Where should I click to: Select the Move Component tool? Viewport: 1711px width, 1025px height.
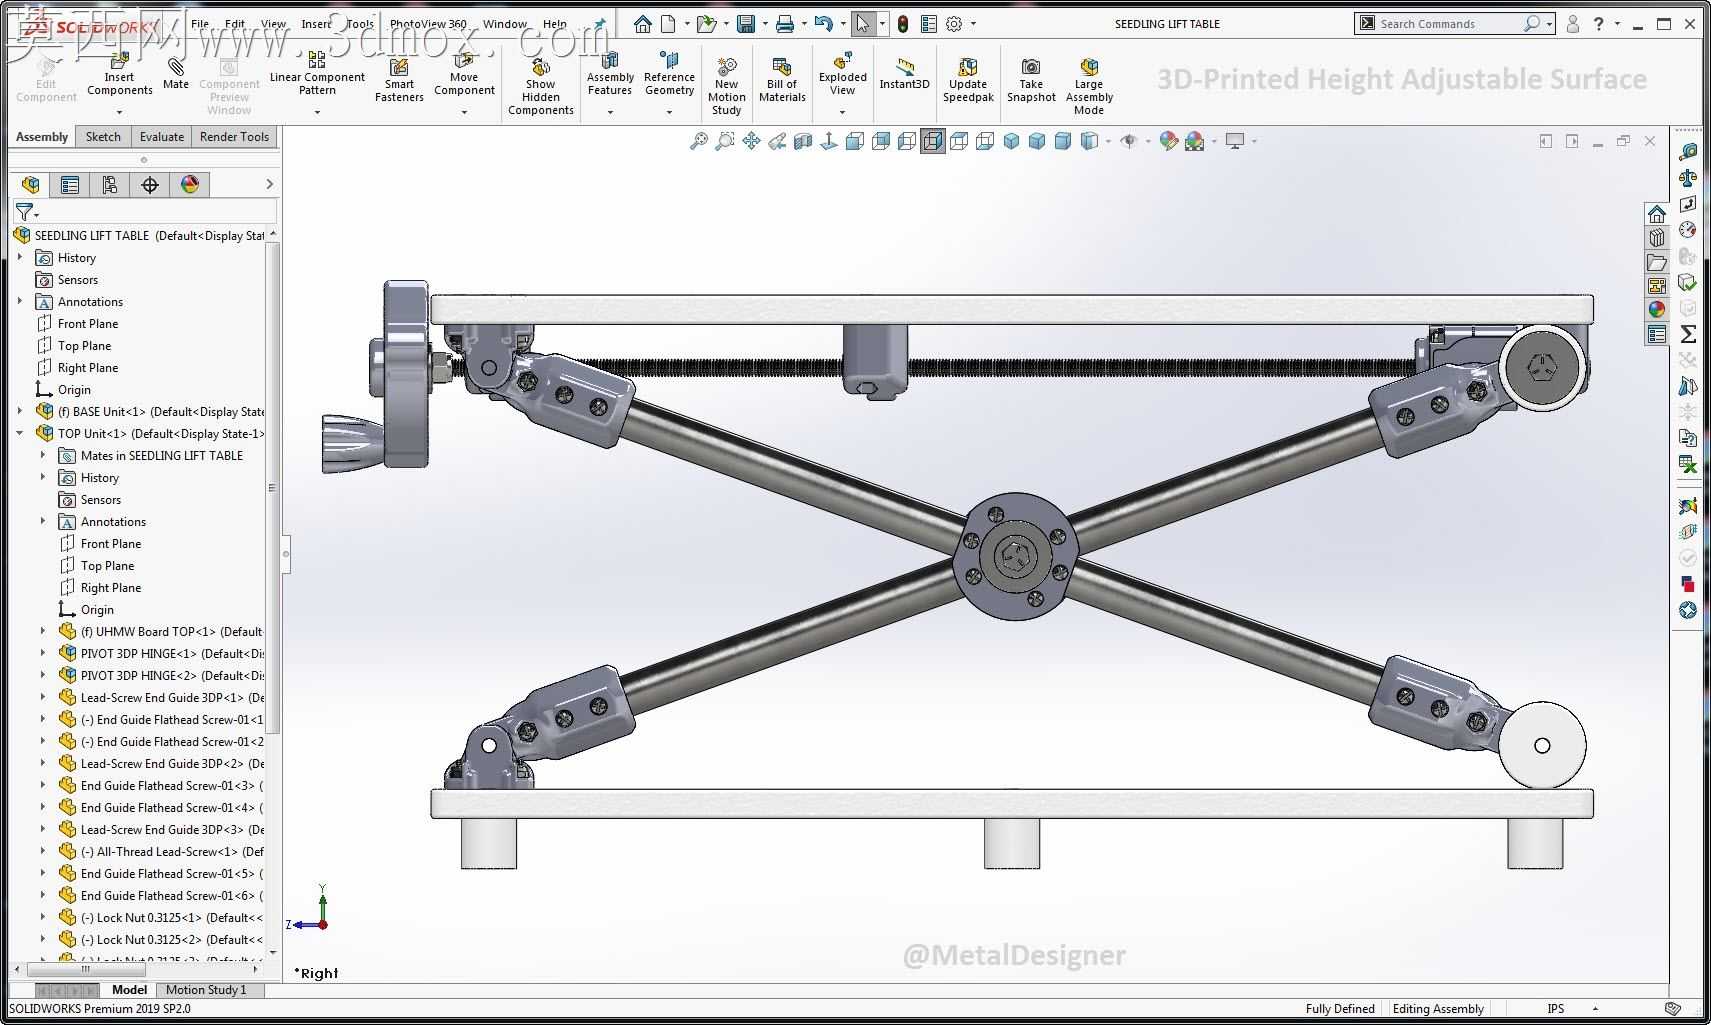(x=464, y=74)
